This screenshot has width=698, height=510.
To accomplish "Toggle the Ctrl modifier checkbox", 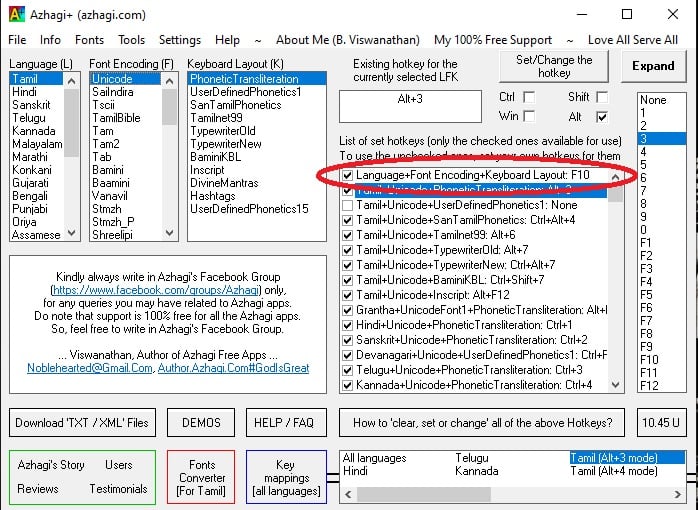I will [529, 97].
